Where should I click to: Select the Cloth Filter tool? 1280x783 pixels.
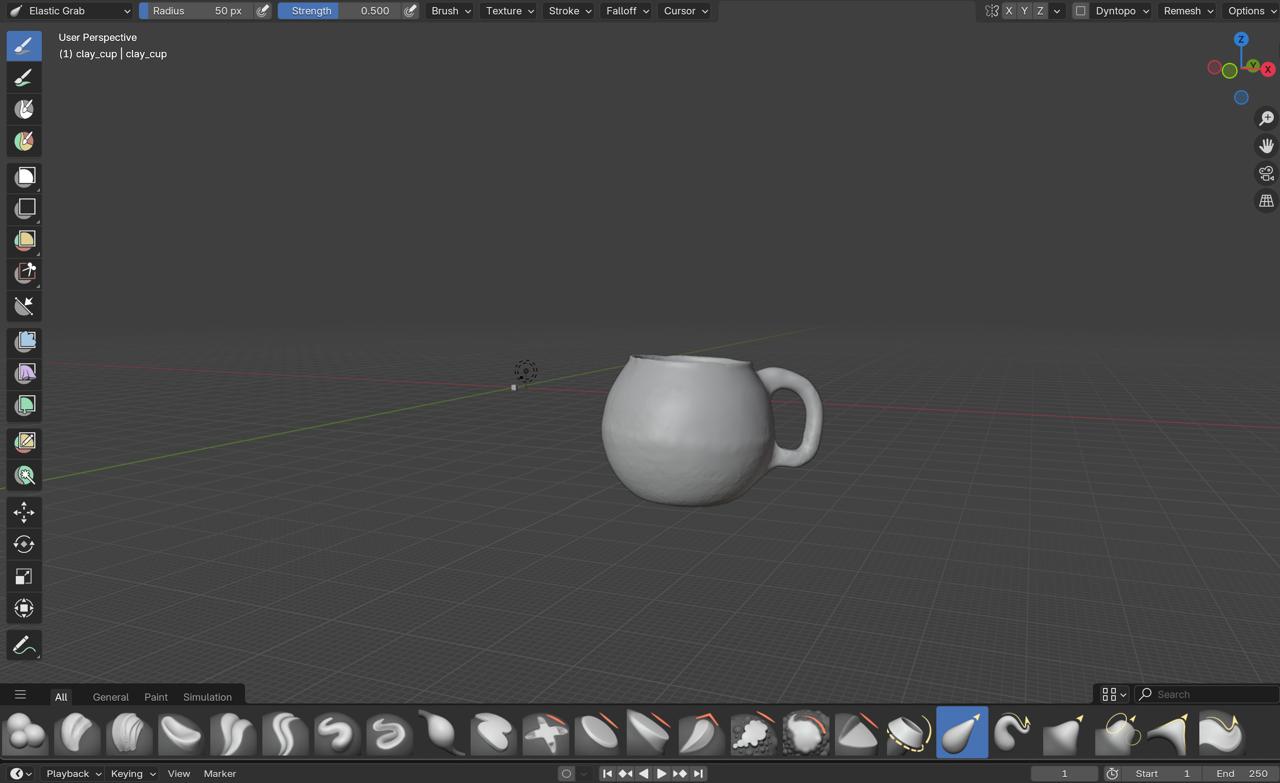point(24,373)
